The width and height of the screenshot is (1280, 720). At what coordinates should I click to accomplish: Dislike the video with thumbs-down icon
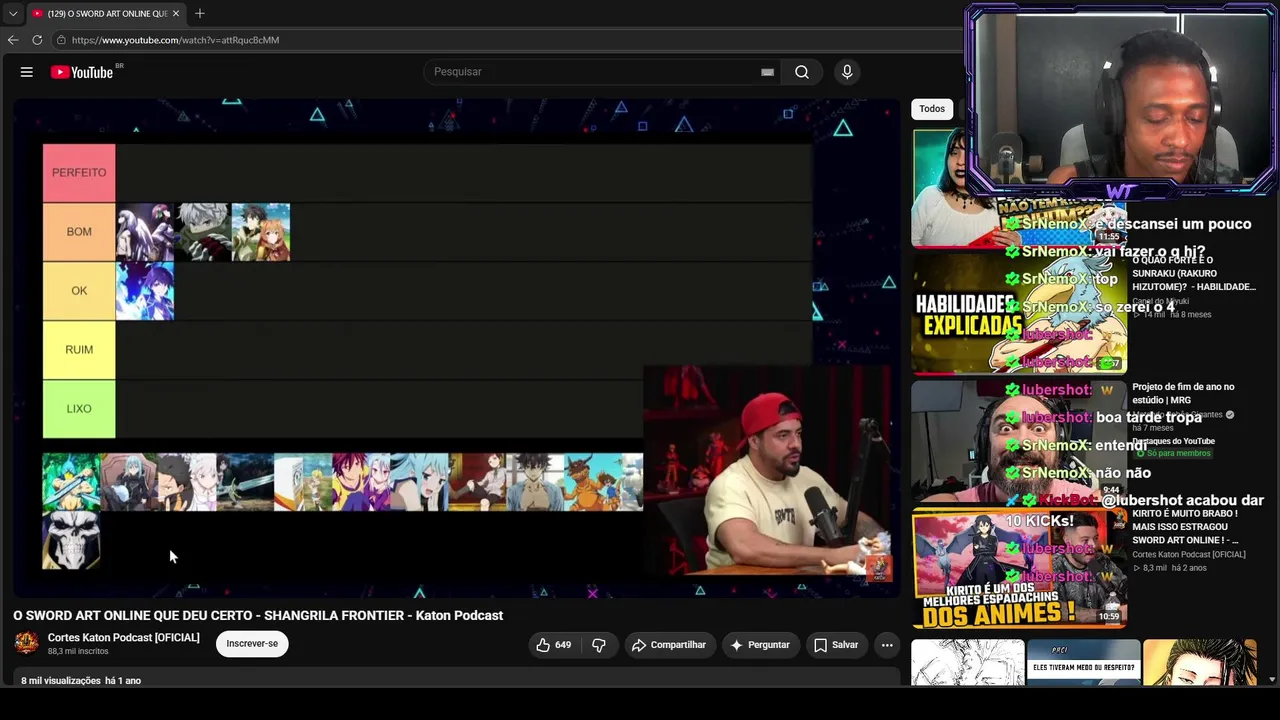[599, 645]
